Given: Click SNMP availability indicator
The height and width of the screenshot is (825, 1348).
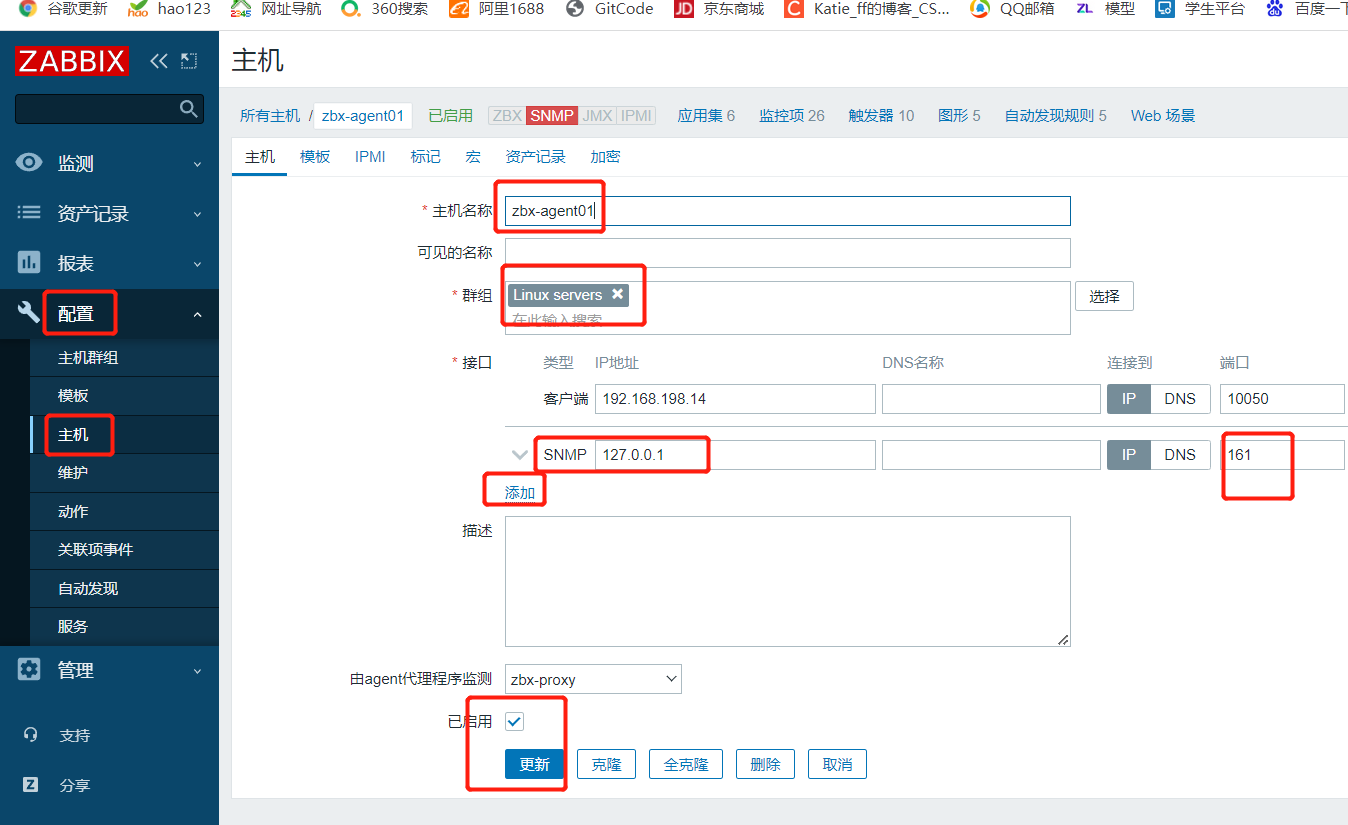Looking at the screenshot, I should click(x=552, y=116).
